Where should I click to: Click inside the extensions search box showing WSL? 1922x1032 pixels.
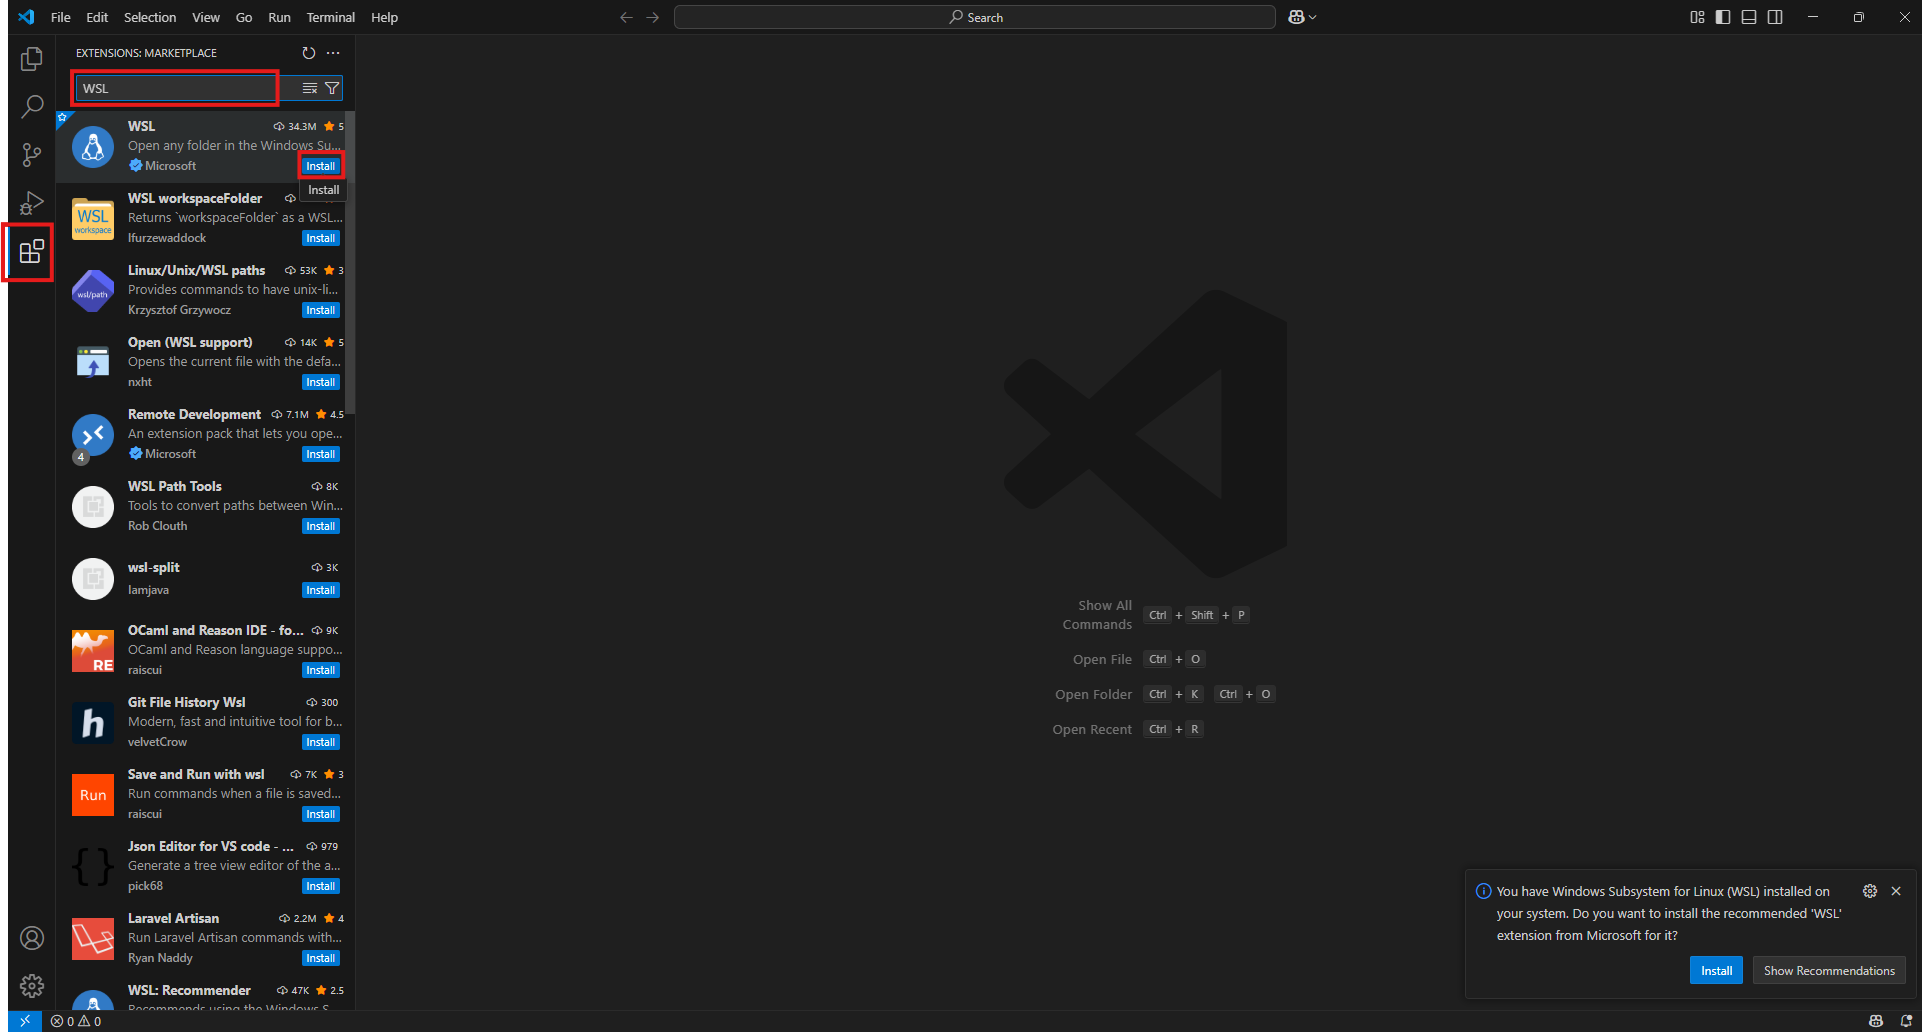pos(174,88)
